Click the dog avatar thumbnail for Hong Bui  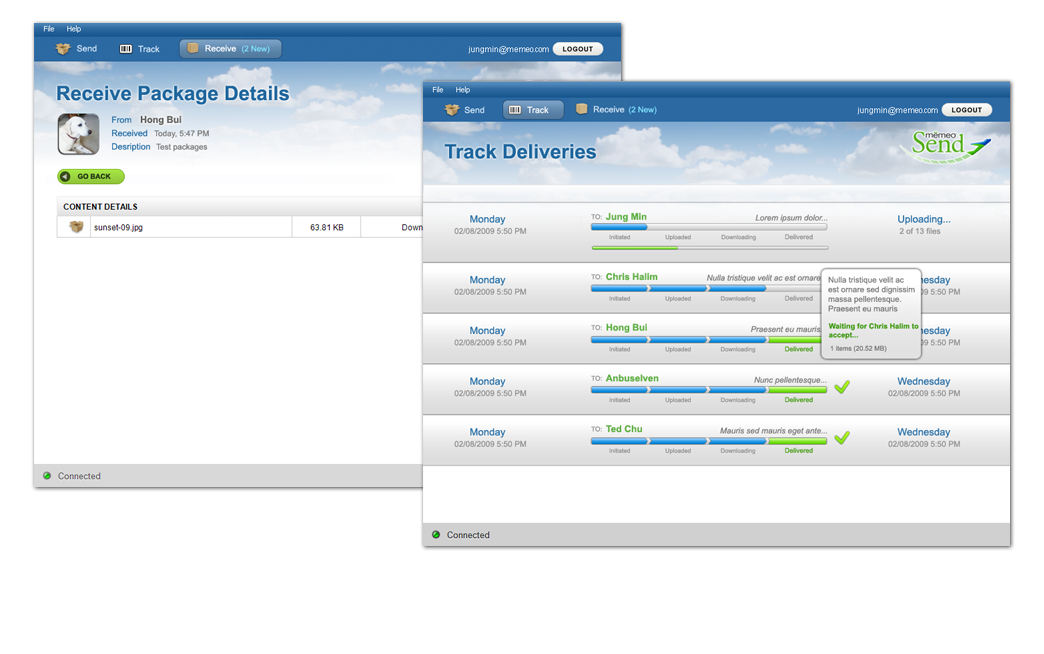pyautogui.click(x=78, y=134)
